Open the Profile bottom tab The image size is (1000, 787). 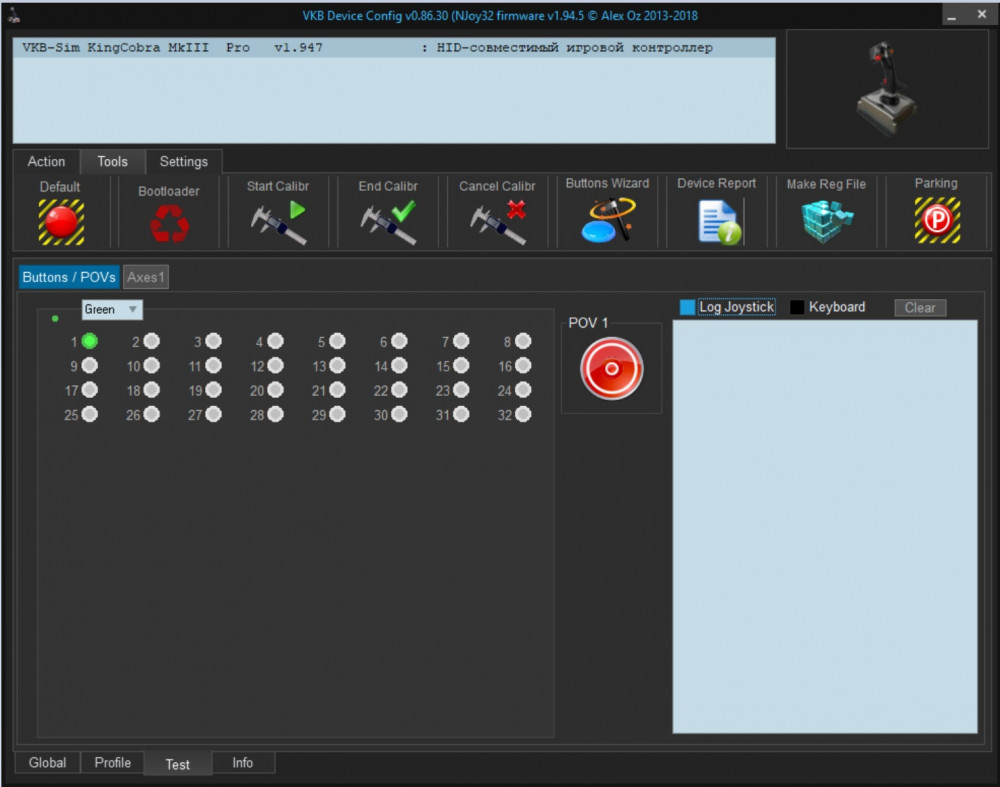(113, 763)
